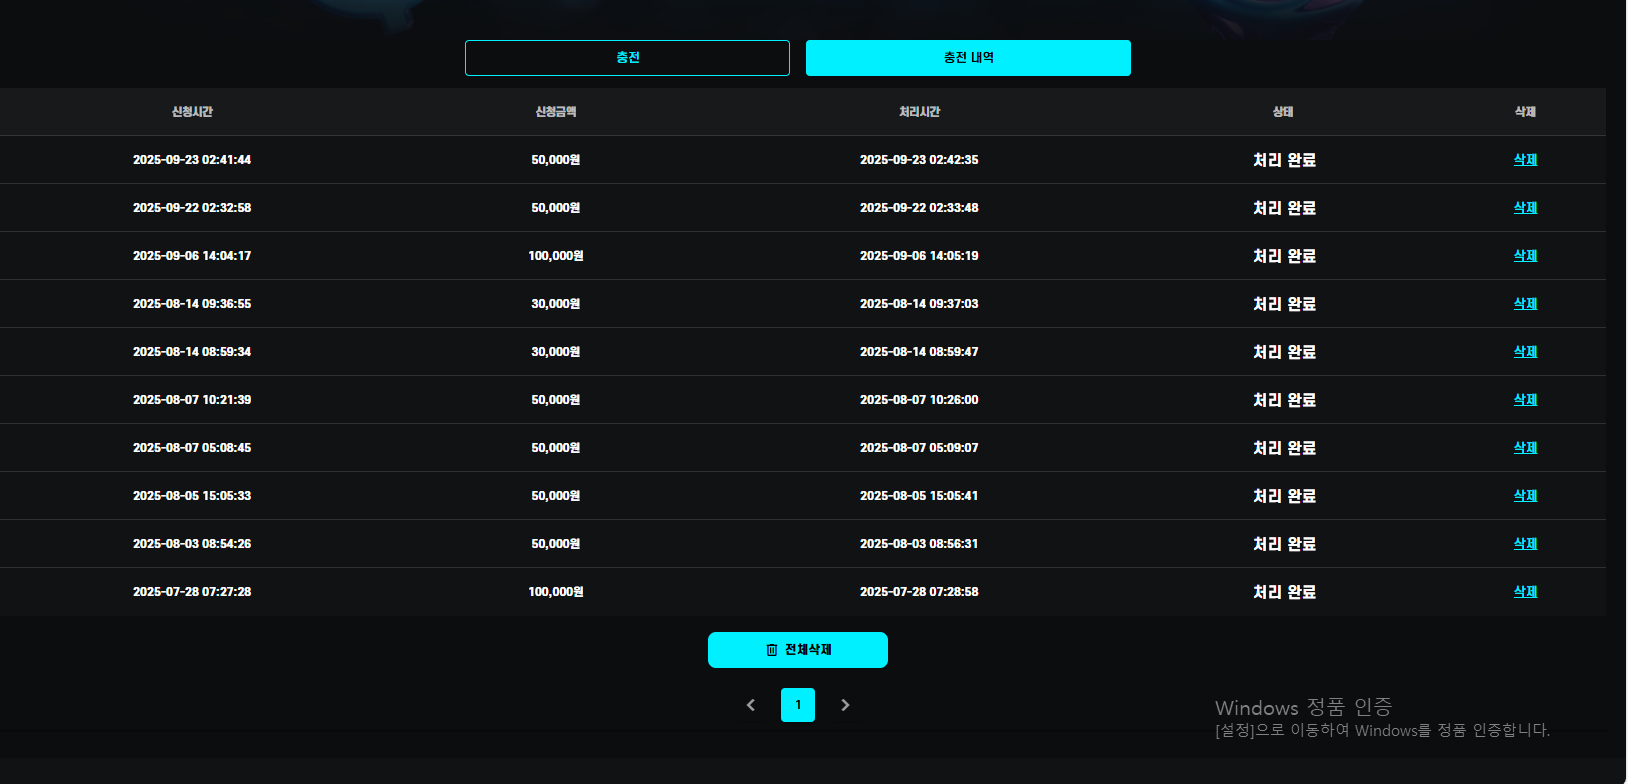
Task: Delete the 2025-08-07 05:08:45 record
Action: (x=1525, y=448)
